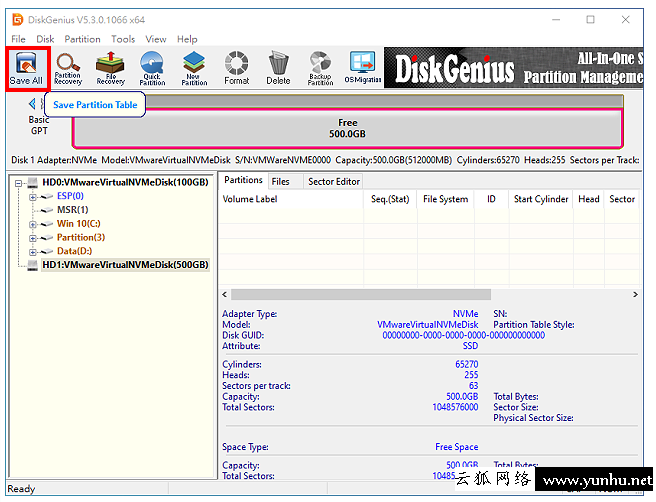Open the Disk menu
656x502 pixels.
pyautogui.click(x=45, y=39)
